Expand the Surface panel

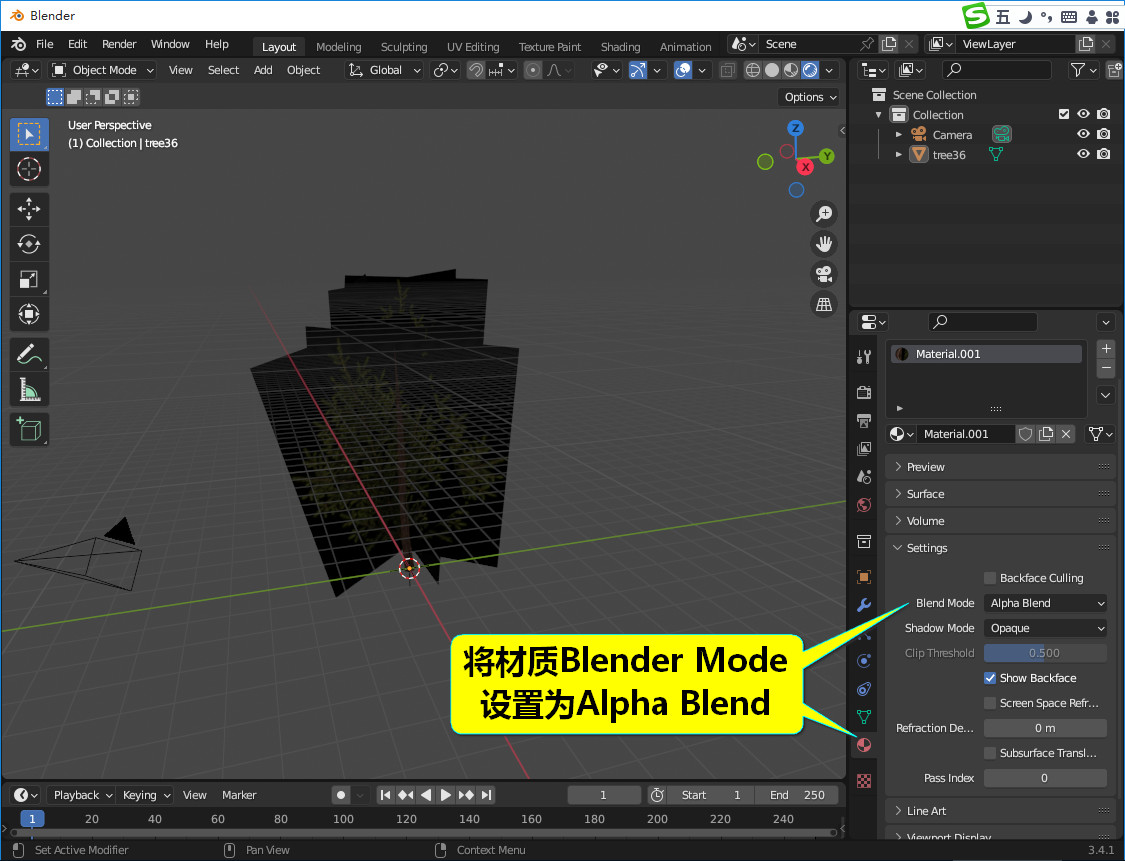point(925,494)
